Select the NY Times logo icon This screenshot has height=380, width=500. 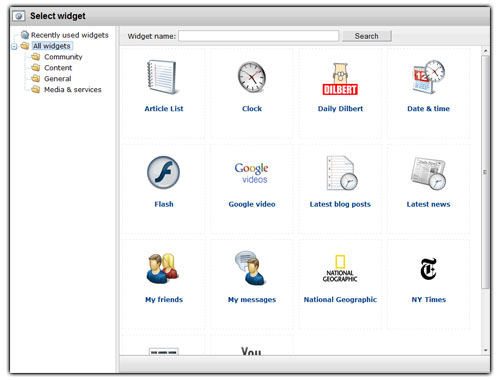[429, 269]
